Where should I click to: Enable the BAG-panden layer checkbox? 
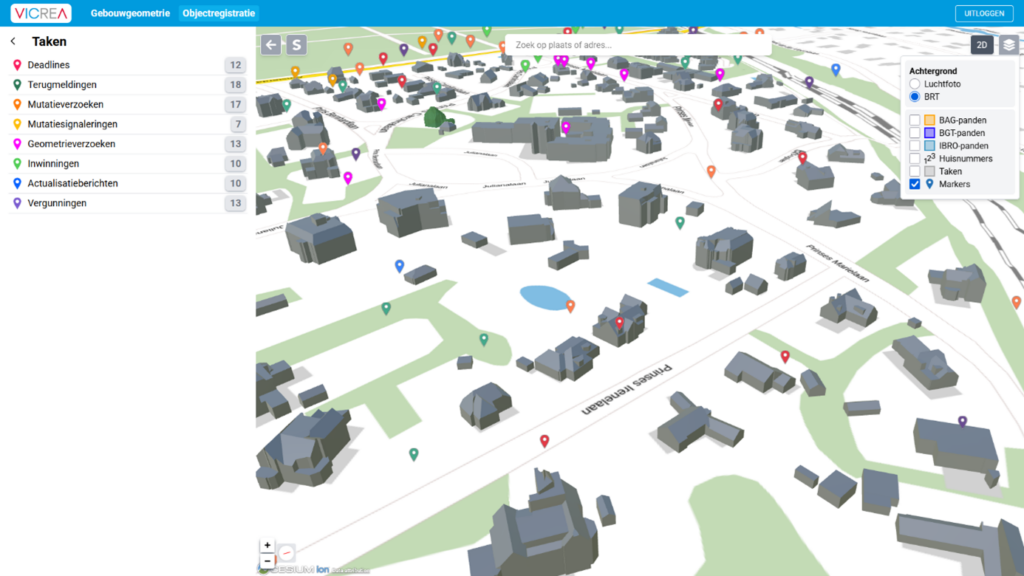(x=915, y=120)
